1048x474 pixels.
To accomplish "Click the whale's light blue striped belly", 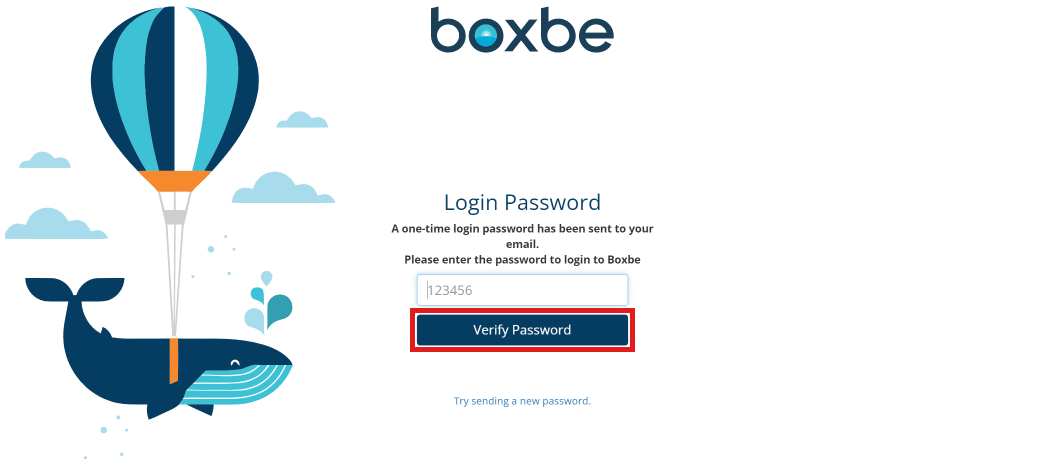I will tap(240, 383).
